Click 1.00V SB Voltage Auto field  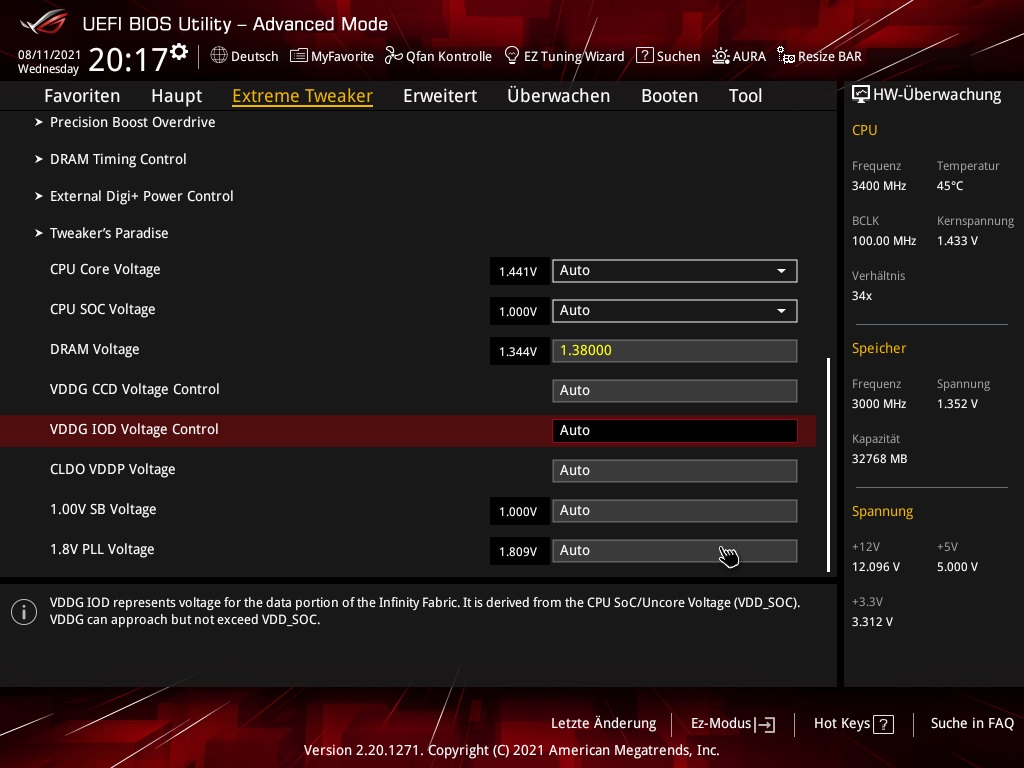tap(675, 511)
